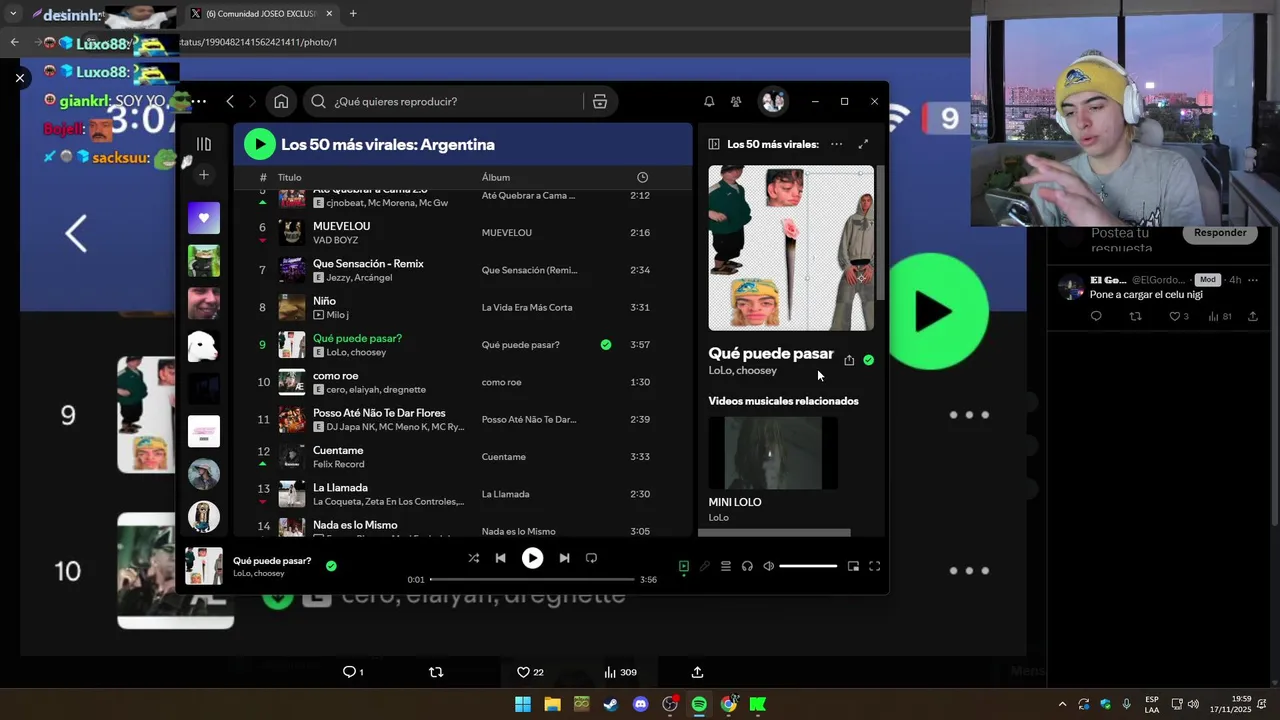Open more options in Now Playing panel
The image size is (1280, 720).
point(836,144)
